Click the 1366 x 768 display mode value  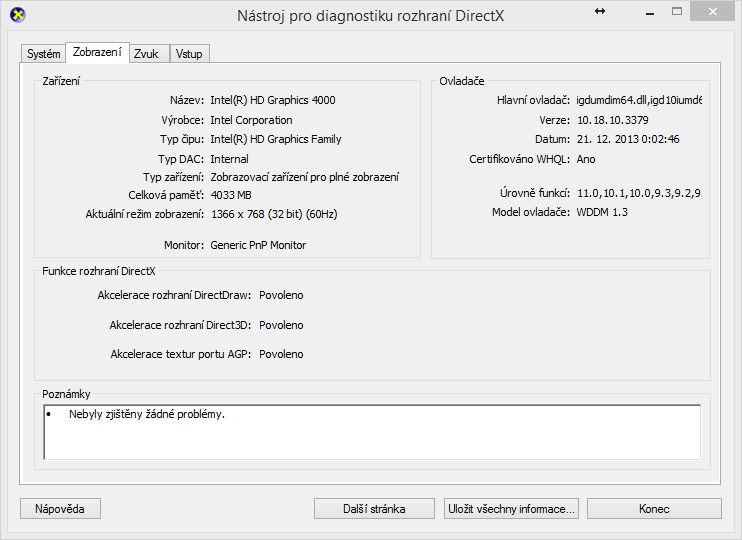coord(273,215)
